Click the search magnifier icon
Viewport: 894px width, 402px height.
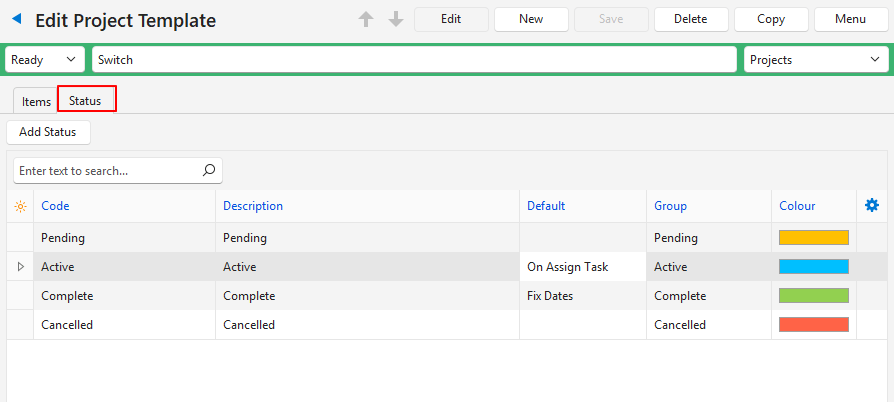209,170
